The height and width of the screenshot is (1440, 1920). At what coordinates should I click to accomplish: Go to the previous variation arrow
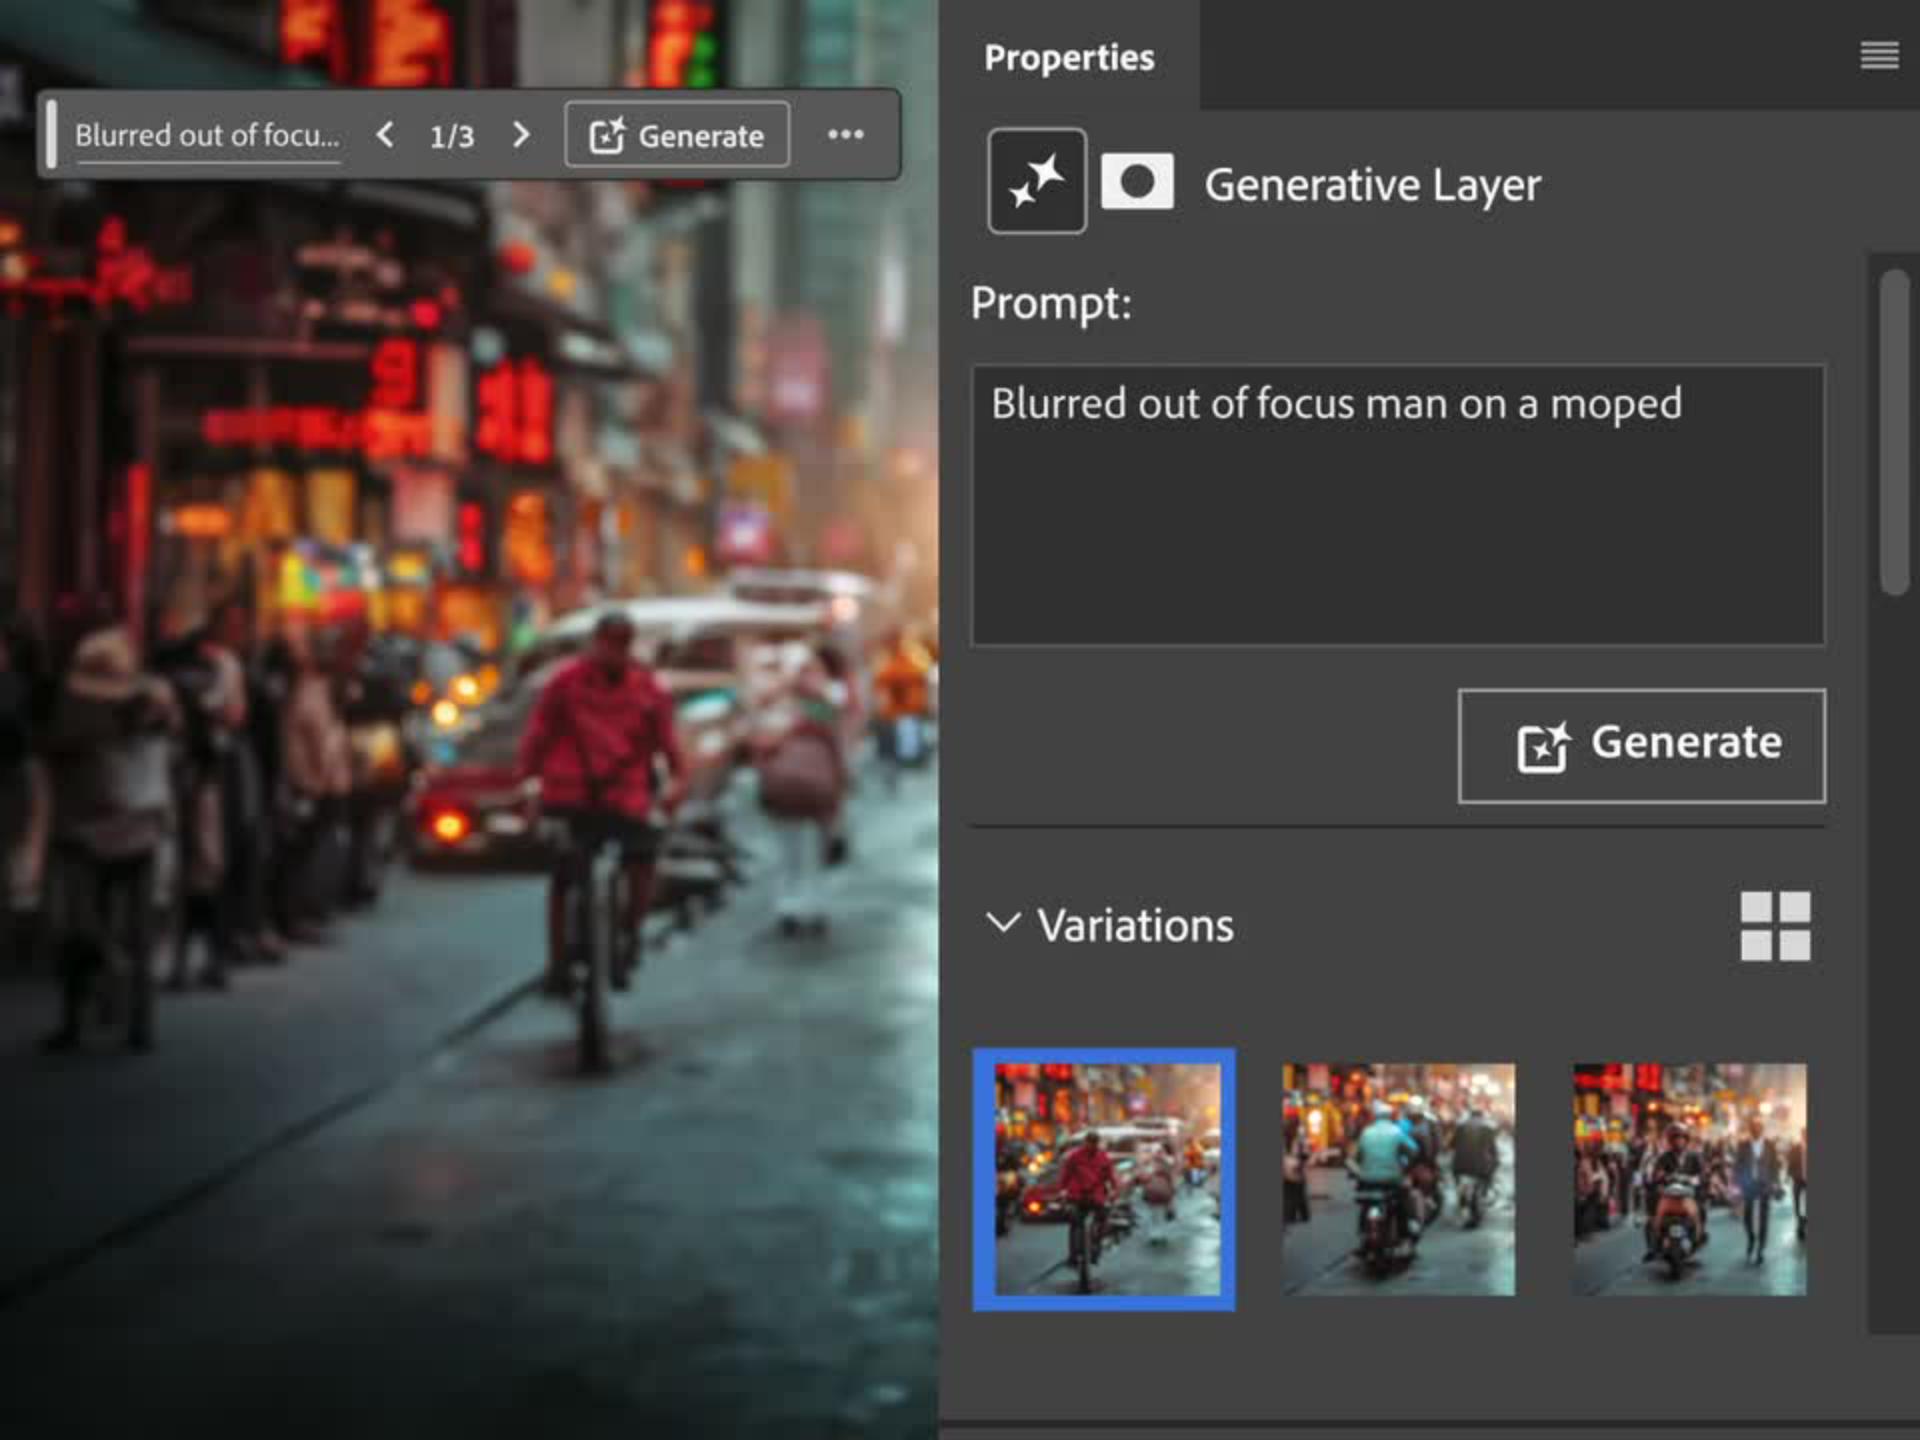point(385,135)
